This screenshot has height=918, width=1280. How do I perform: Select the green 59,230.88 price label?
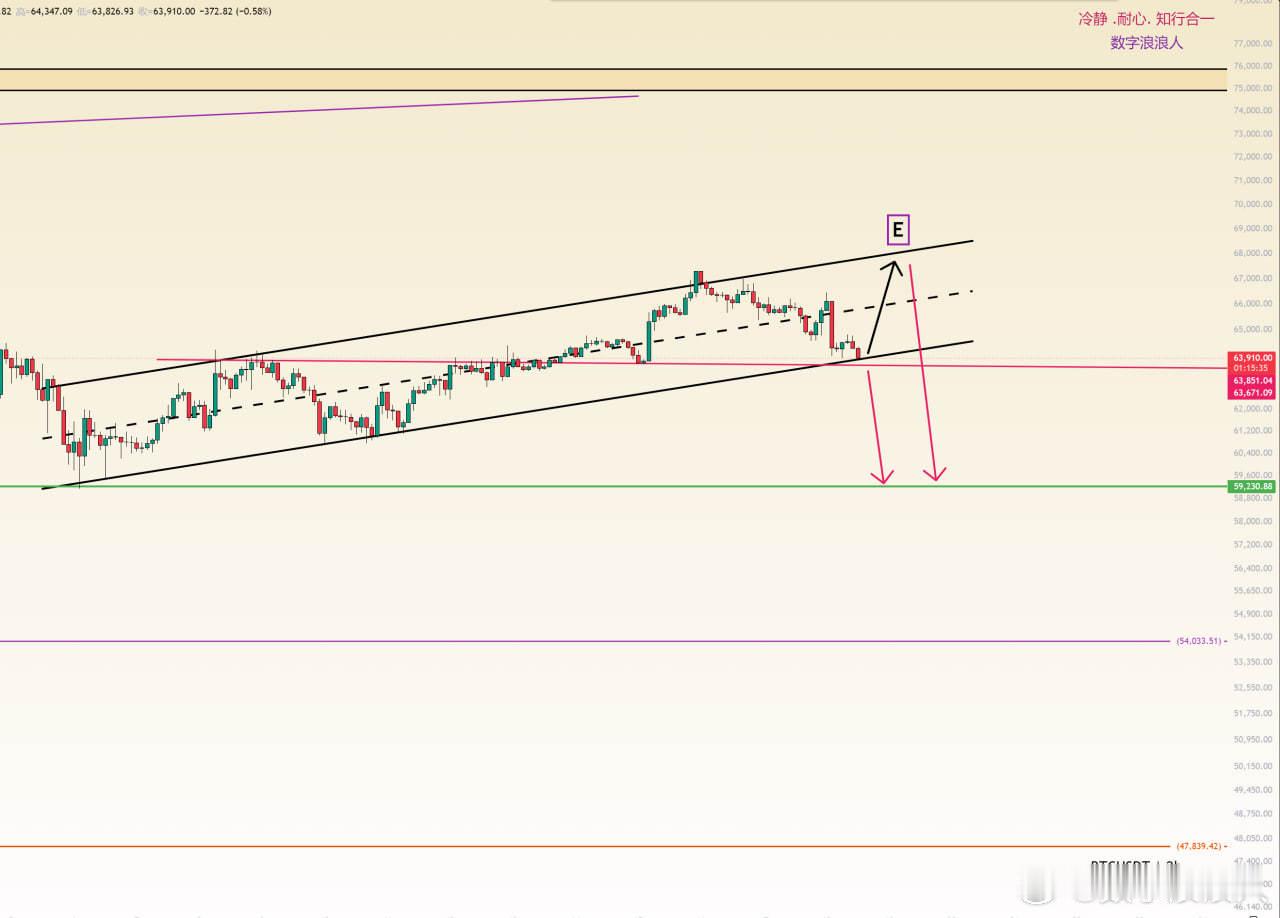pyautogui.click(x=1253, y=486)
